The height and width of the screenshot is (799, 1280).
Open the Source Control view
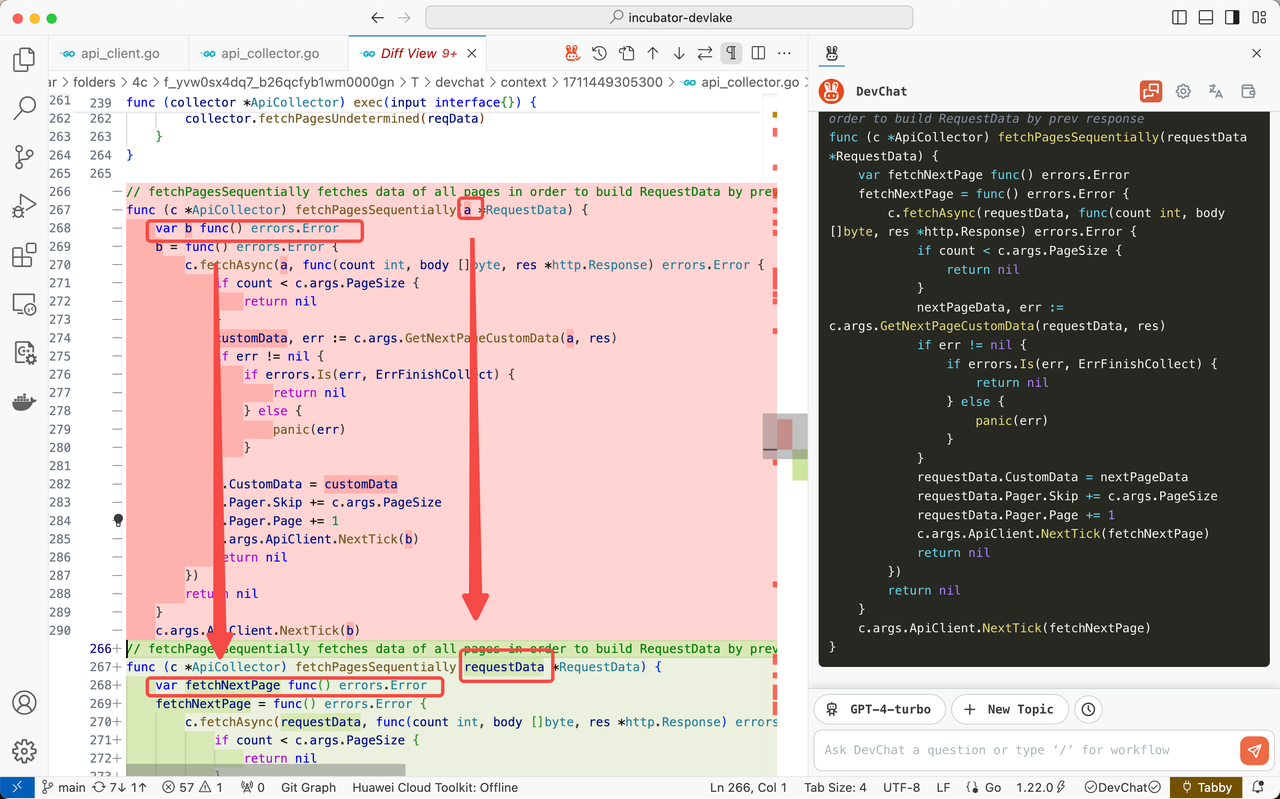tap(24, 157)
